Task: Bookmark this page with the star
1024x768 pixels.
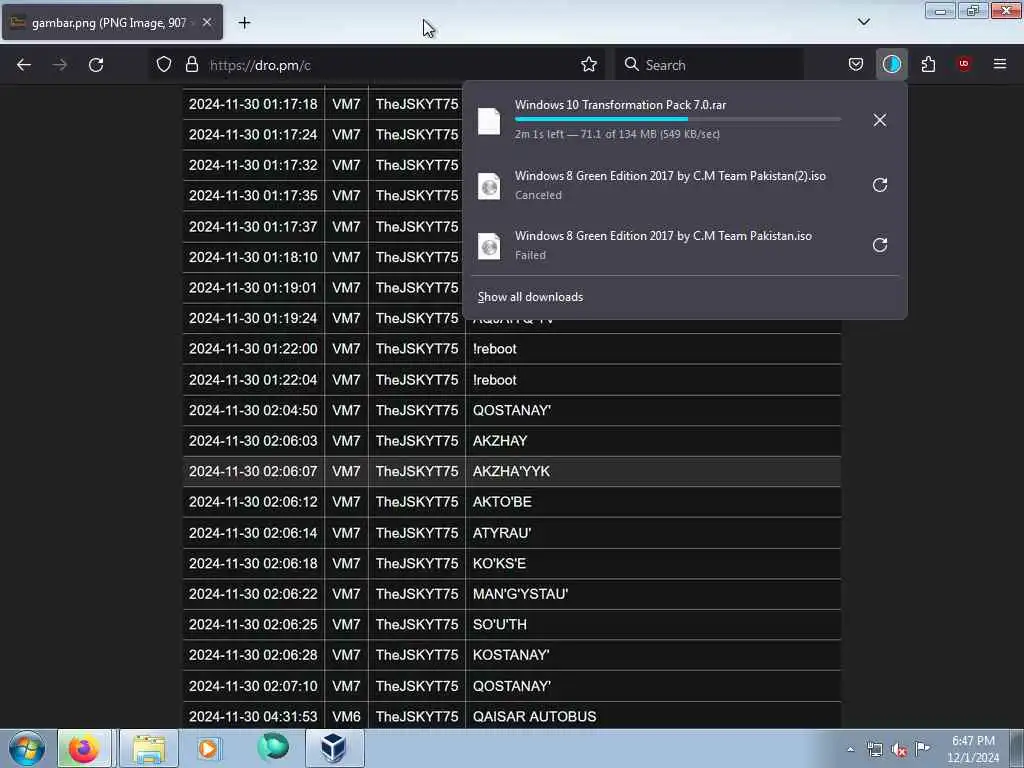Action: coord(588,64)
